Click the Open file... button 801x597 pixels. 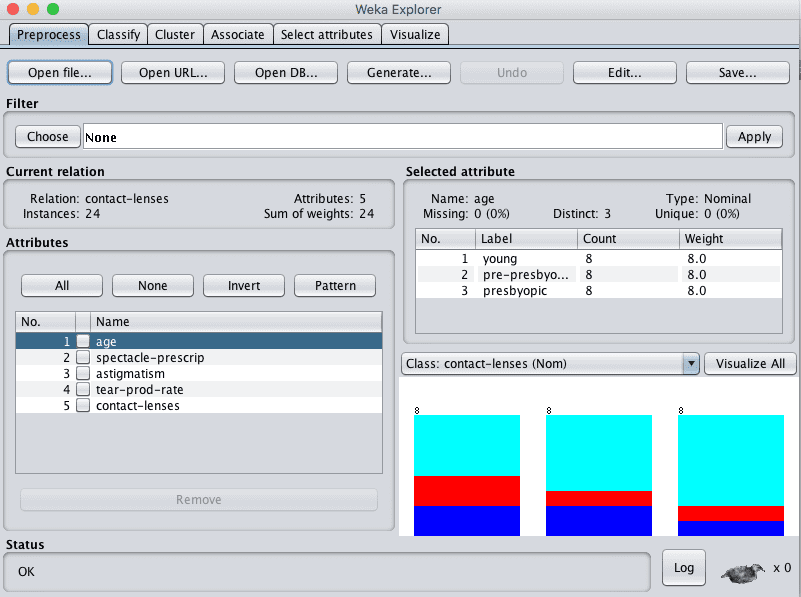[60, 73]
